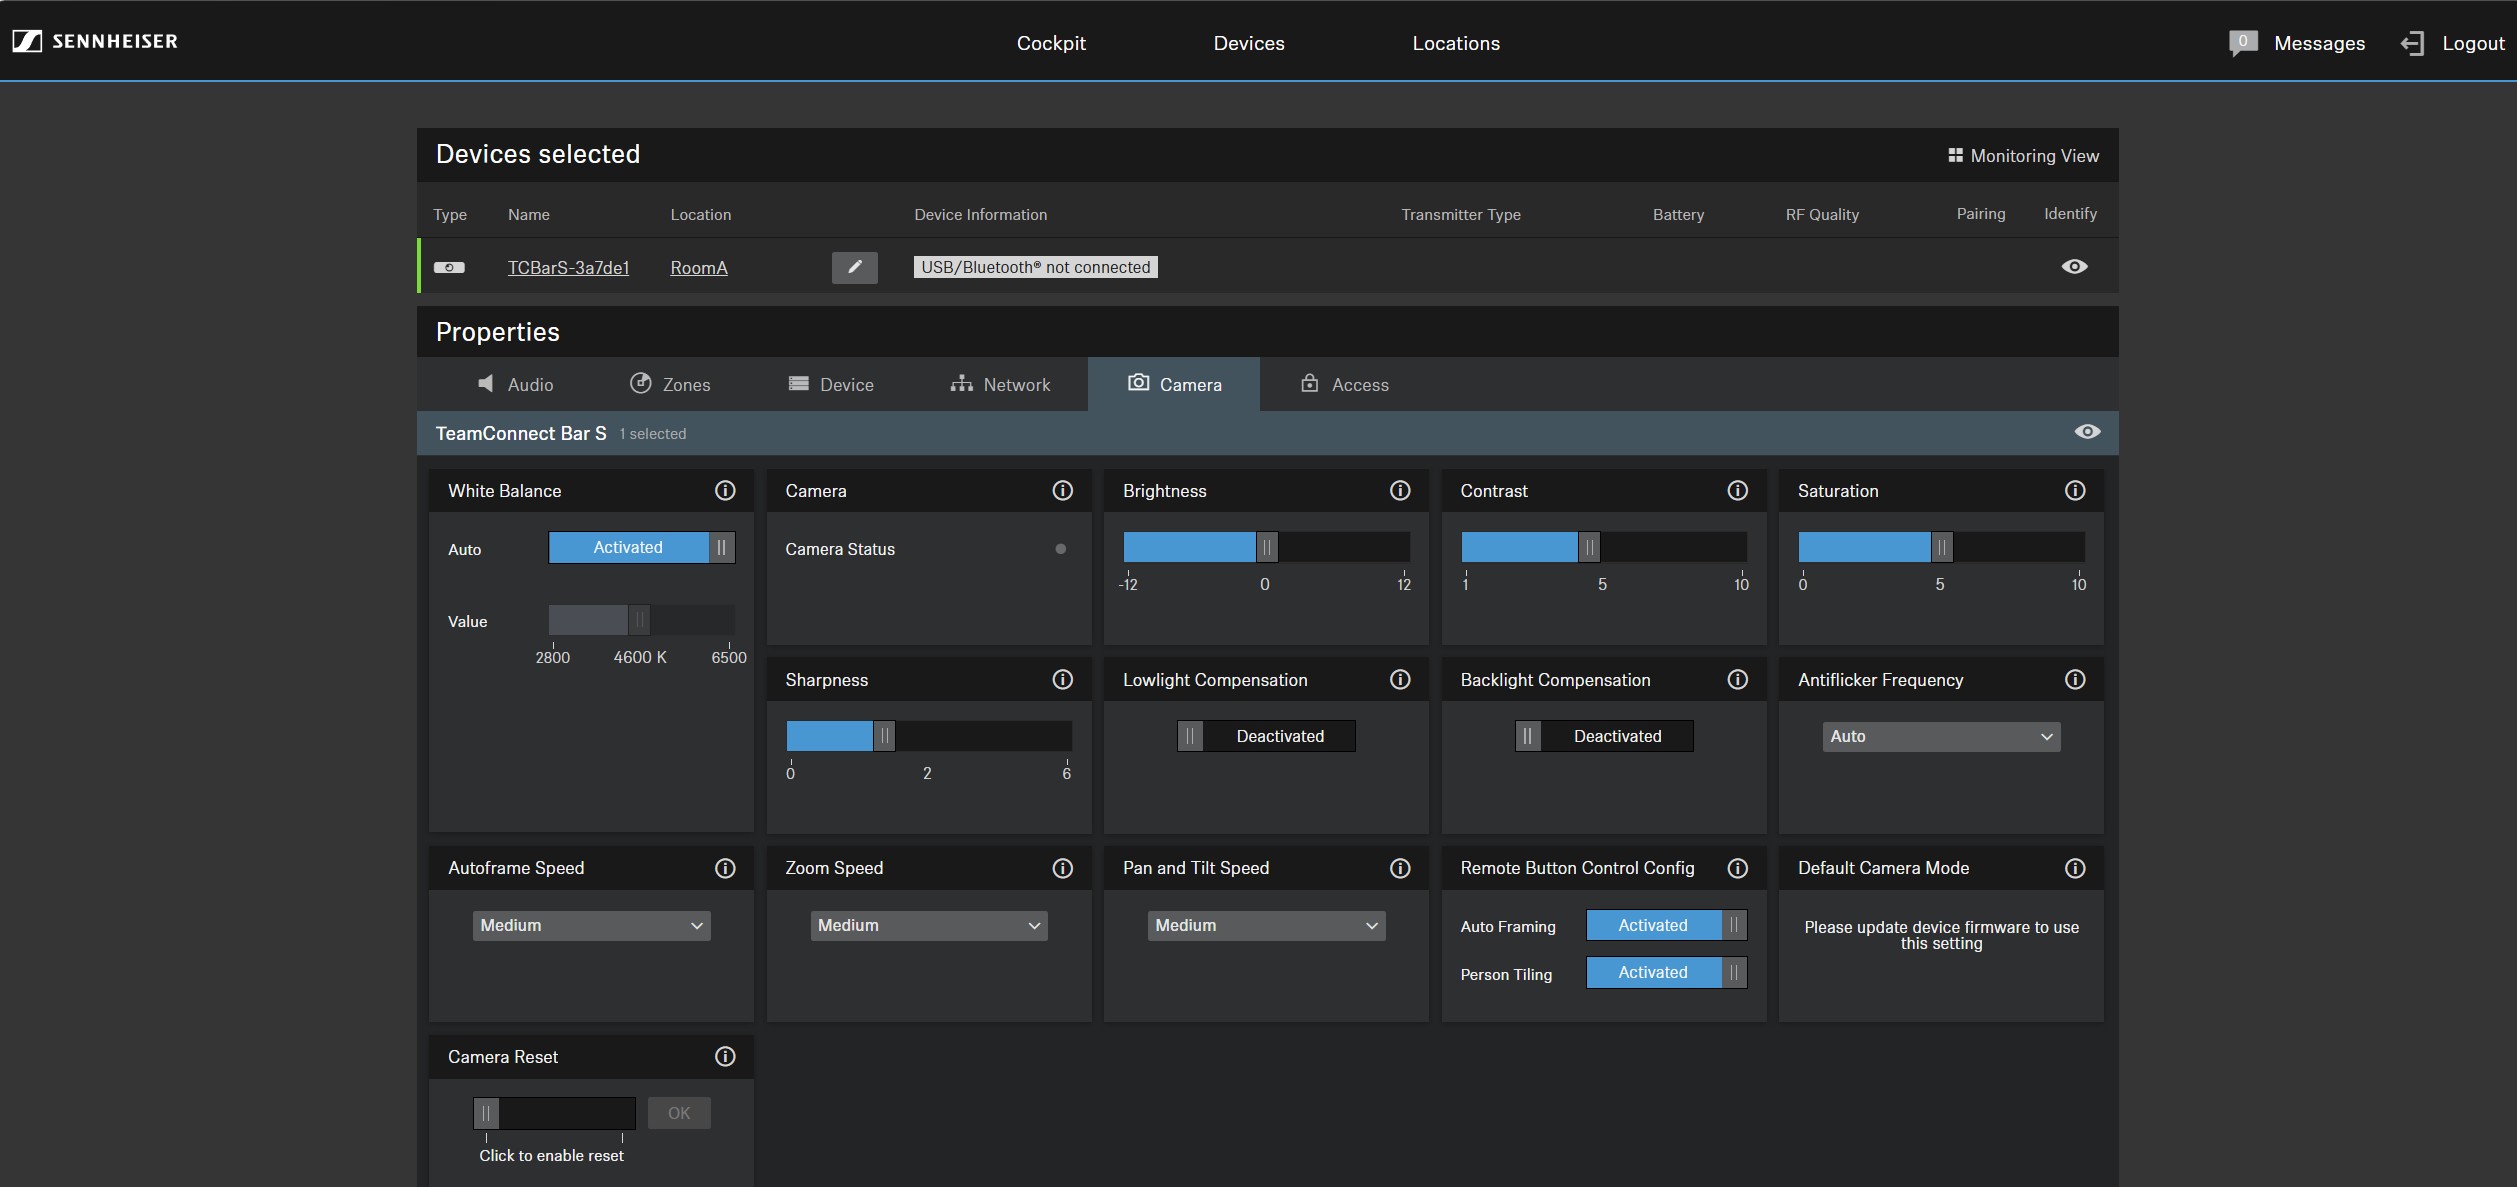This screenshot has height=1187, width=2517.
Task: Show info for Camera panel
Action: coord(1062,490)
